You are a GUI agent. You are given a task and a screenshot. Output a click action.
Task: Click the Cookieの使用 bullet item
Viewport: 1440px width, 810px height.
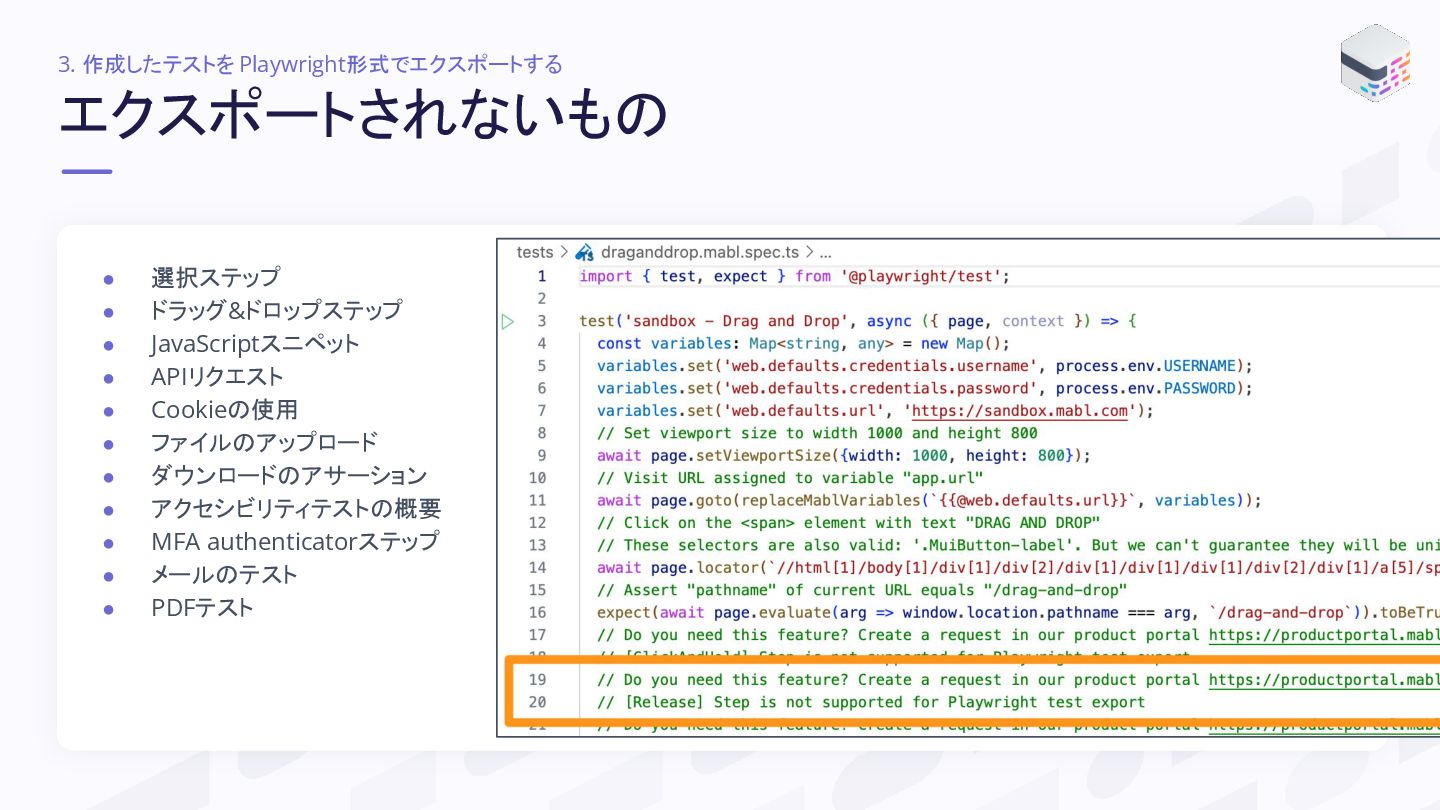[x=224, y=409]
